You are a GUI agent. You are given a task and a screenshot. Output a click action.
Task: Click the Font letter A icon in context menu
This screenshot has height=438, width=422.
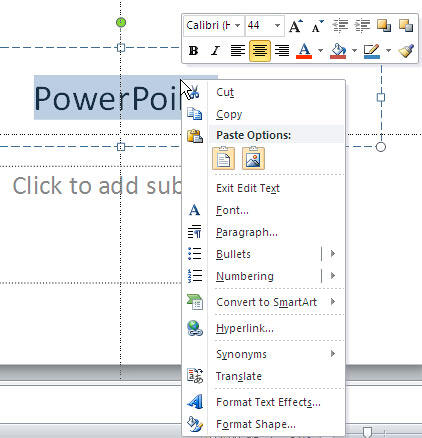click(194, 210)
